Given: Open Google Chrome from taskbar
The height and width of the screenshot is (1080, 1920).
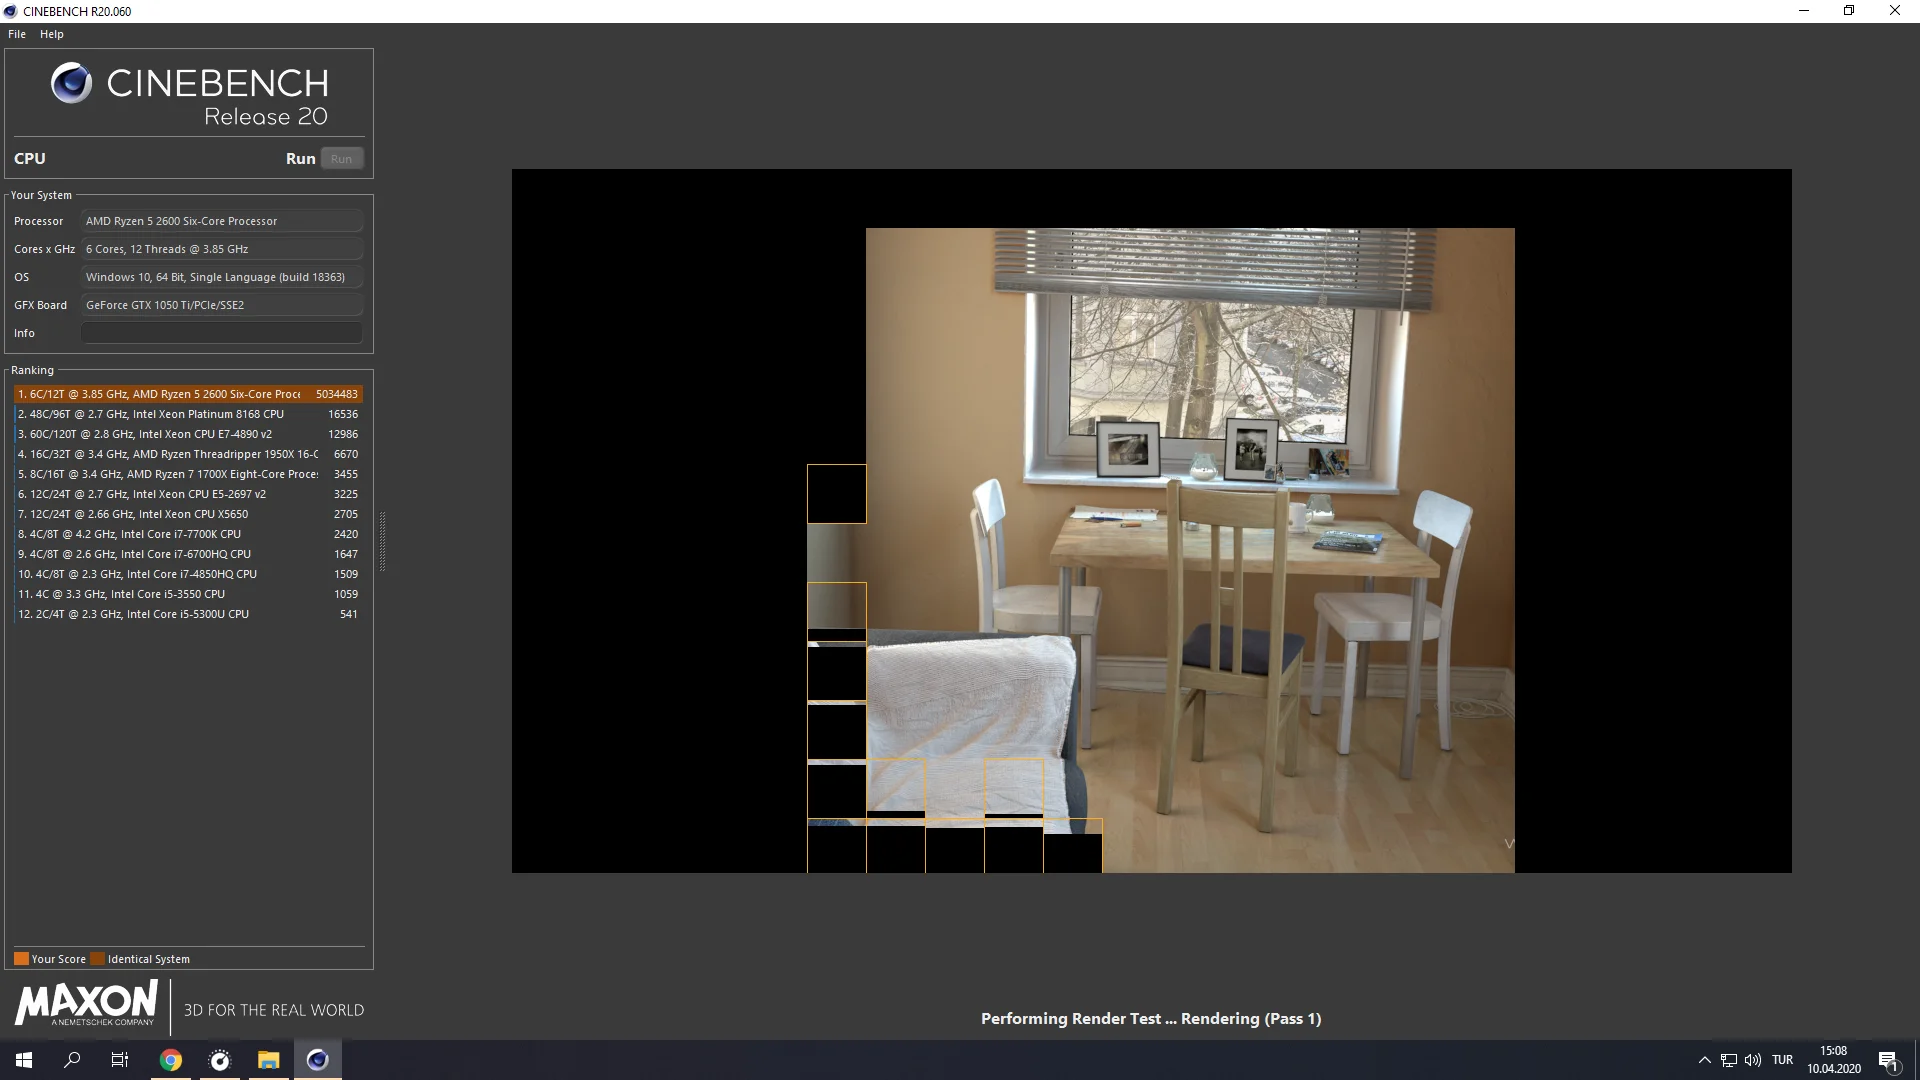Looking at the screenshot, I should (171, 1060).
